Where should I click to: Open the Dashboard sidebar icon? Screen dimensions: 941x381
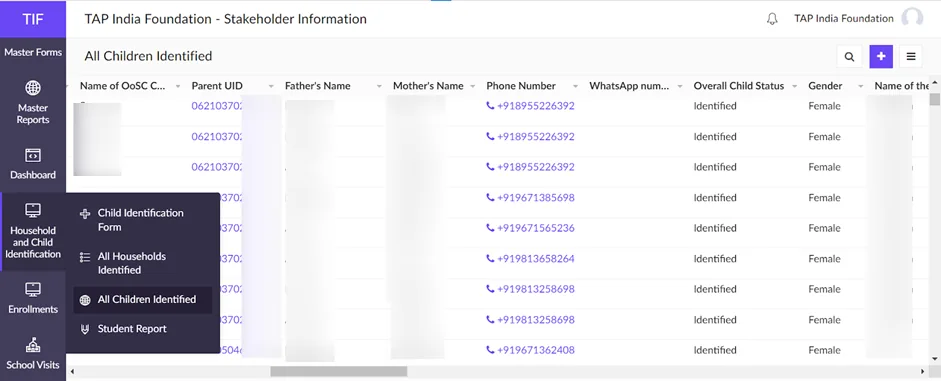coord(33,155)
